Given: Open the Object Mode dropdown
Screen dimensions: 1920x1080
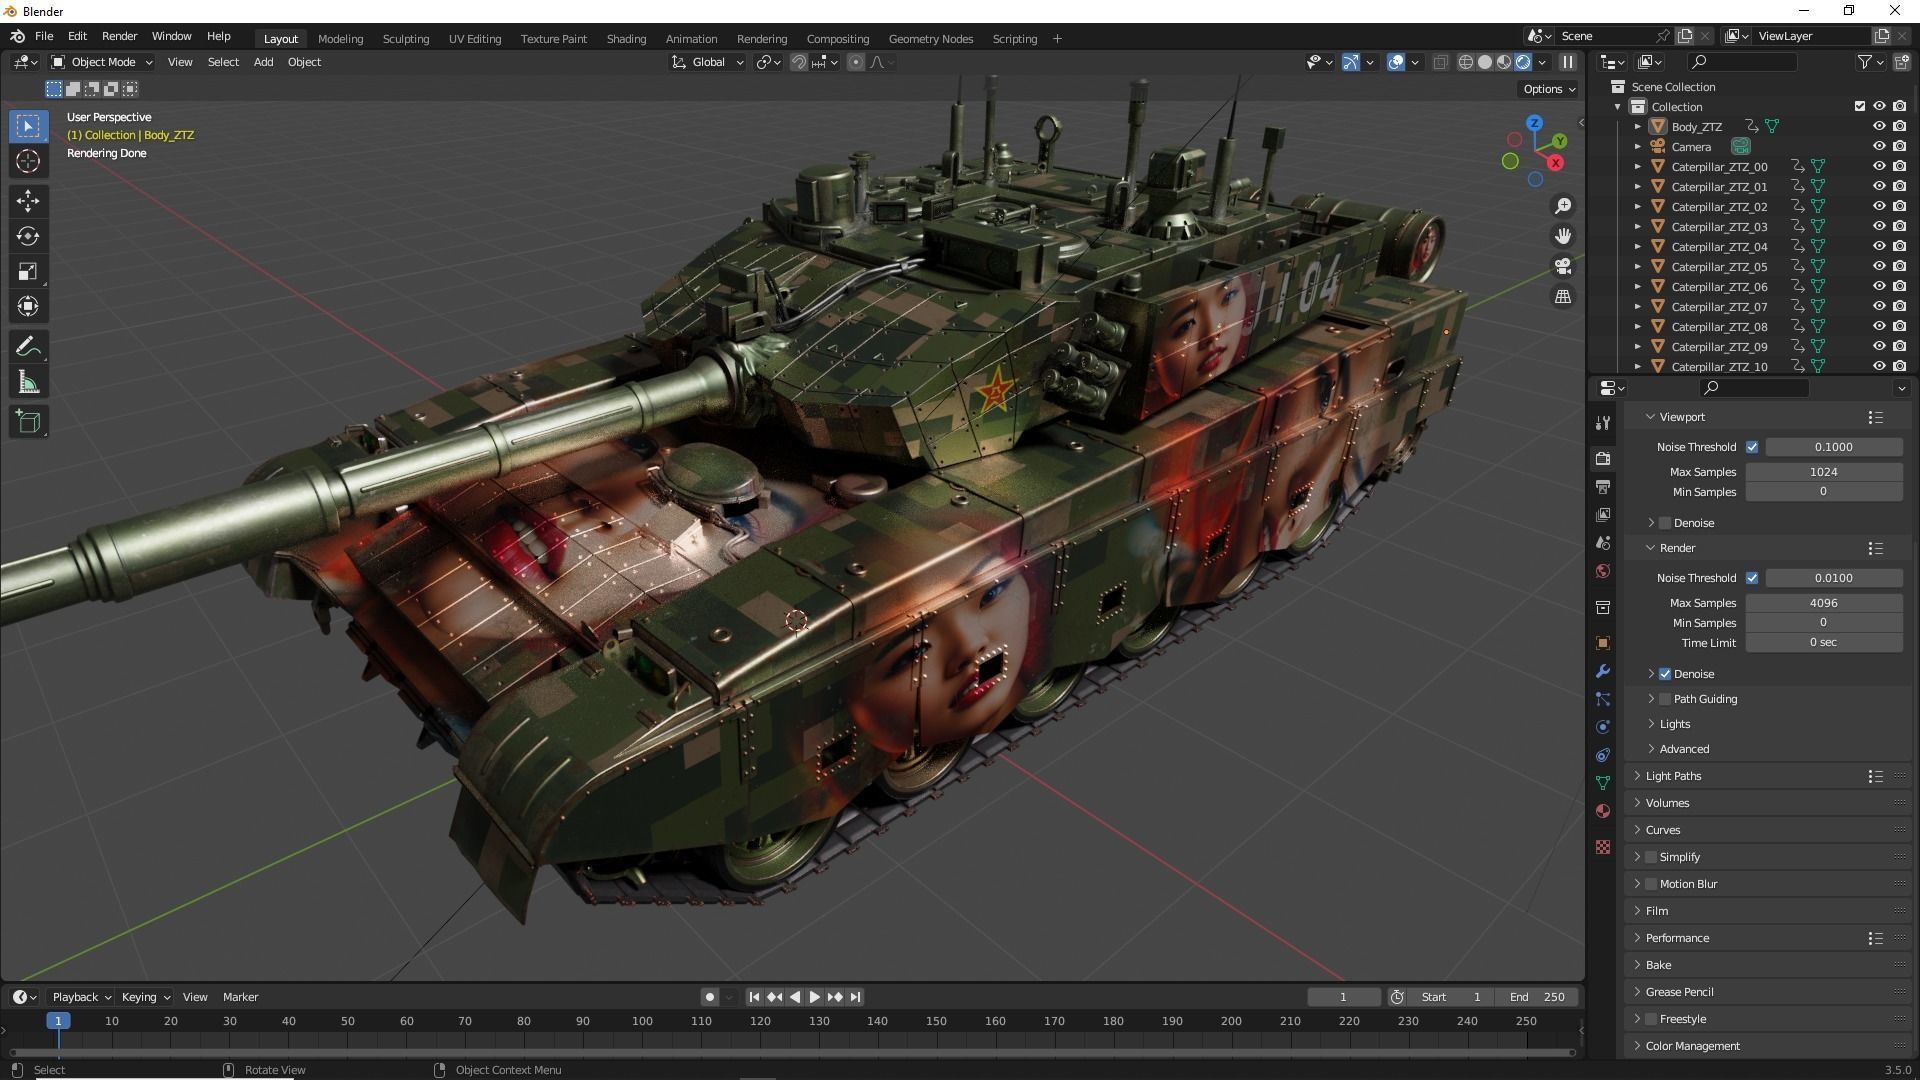Looking at the screenshot, I should 102,62.
